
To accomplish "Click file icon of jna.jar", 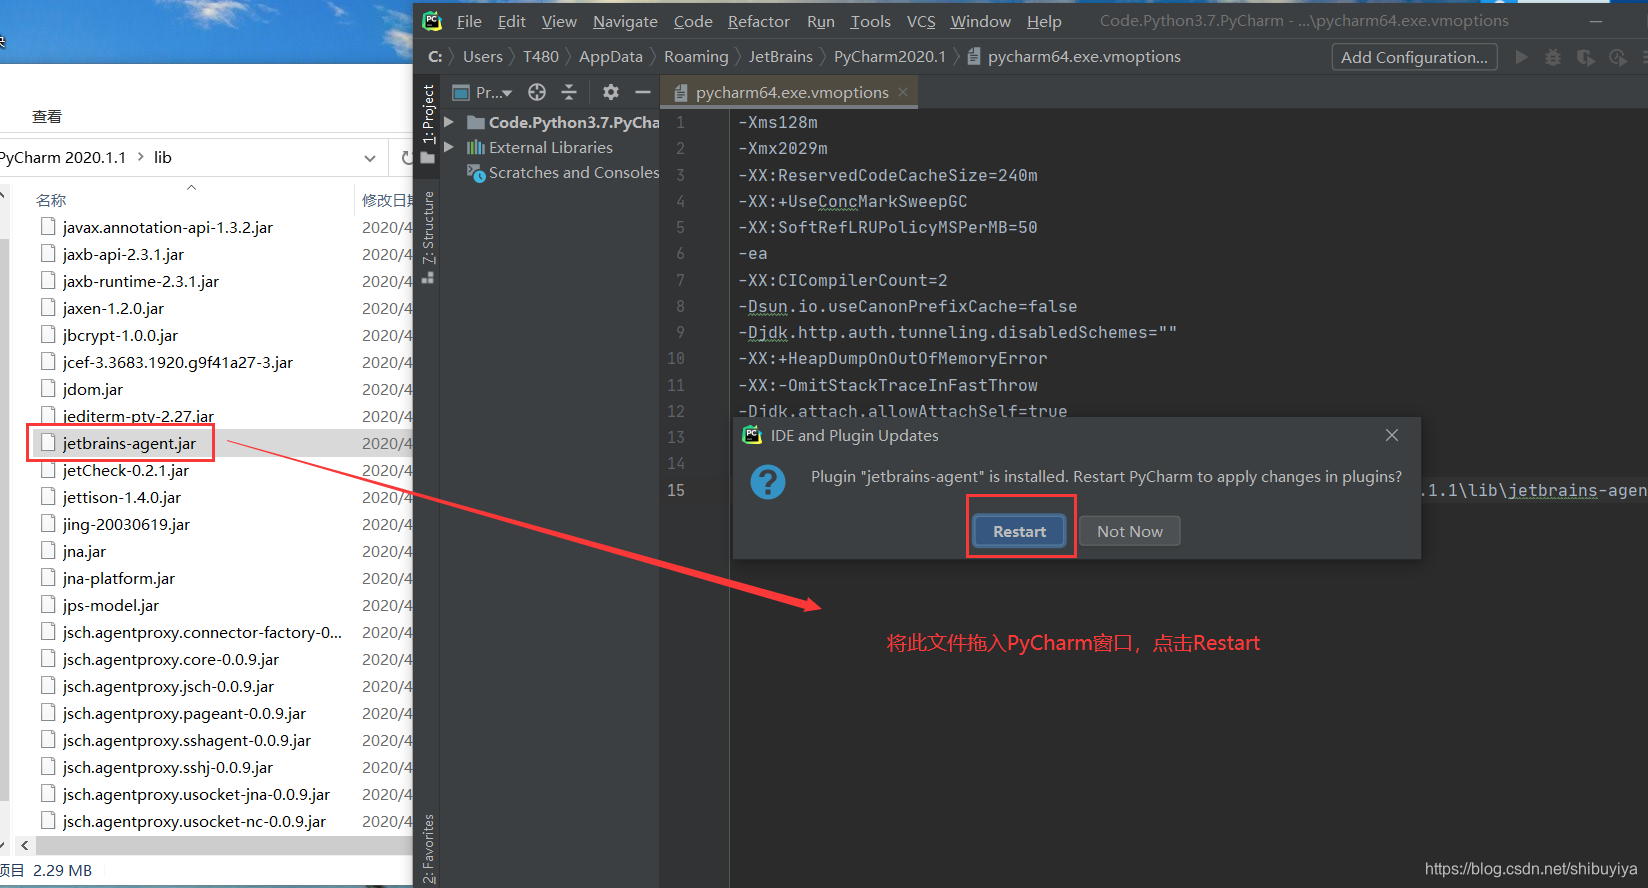I will tap(47, 550).
